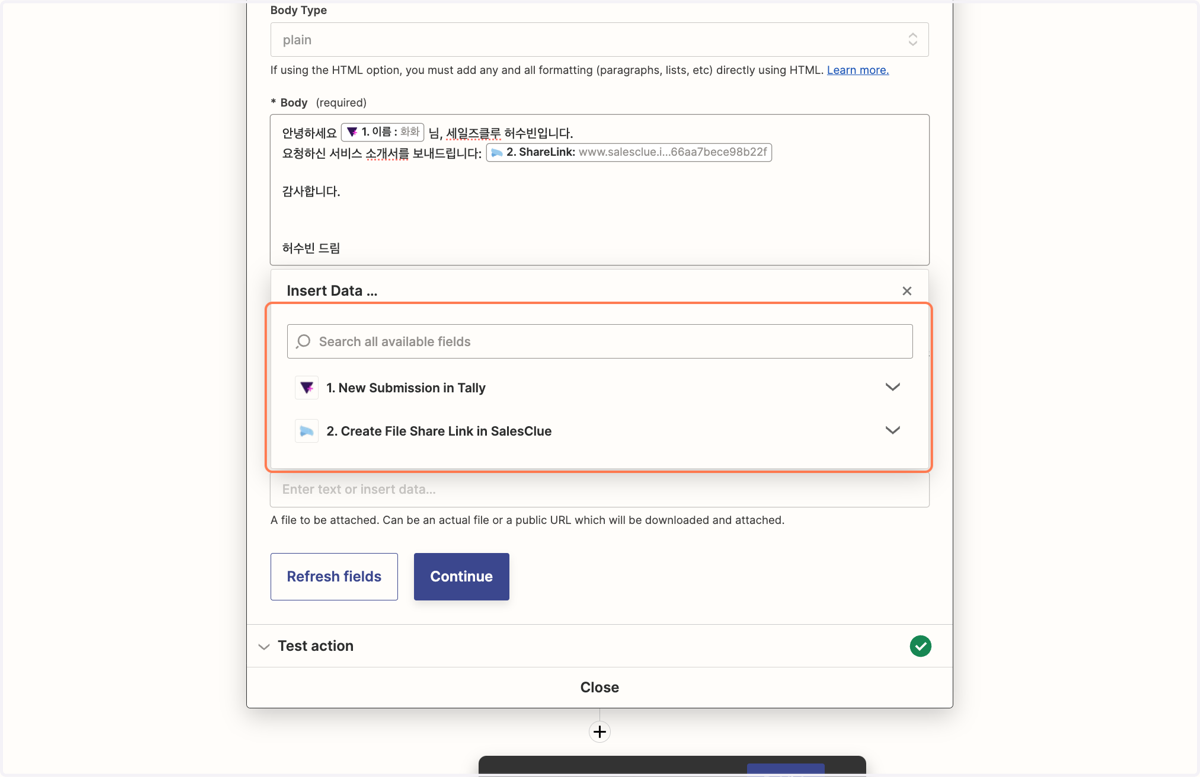Open the Learn more link
1200x777 pixels.
[857, 70]
